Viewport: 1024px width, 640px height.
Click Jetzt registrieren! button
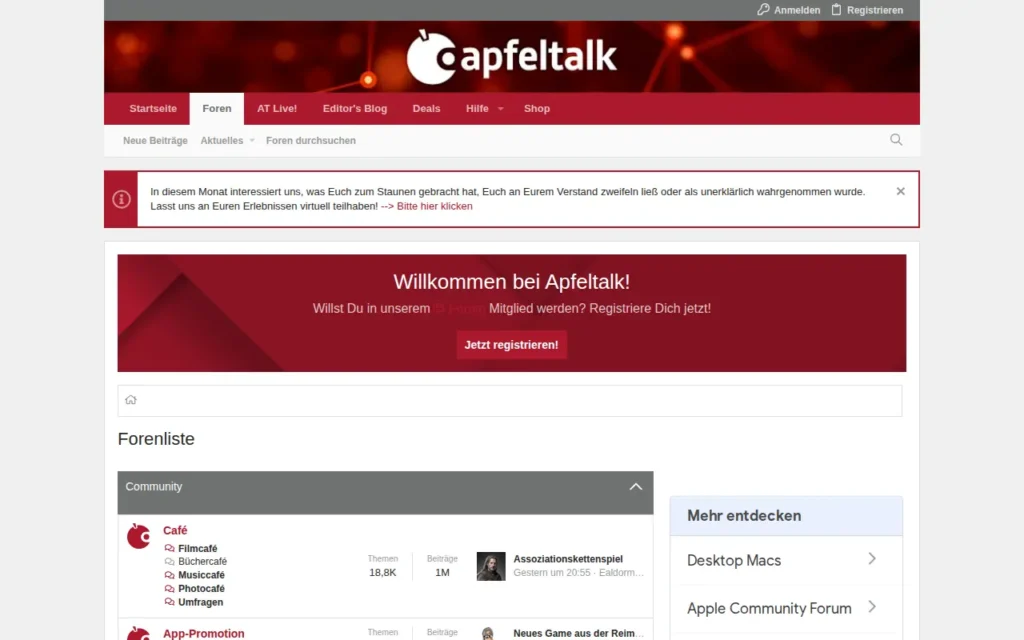coord(511,345)
